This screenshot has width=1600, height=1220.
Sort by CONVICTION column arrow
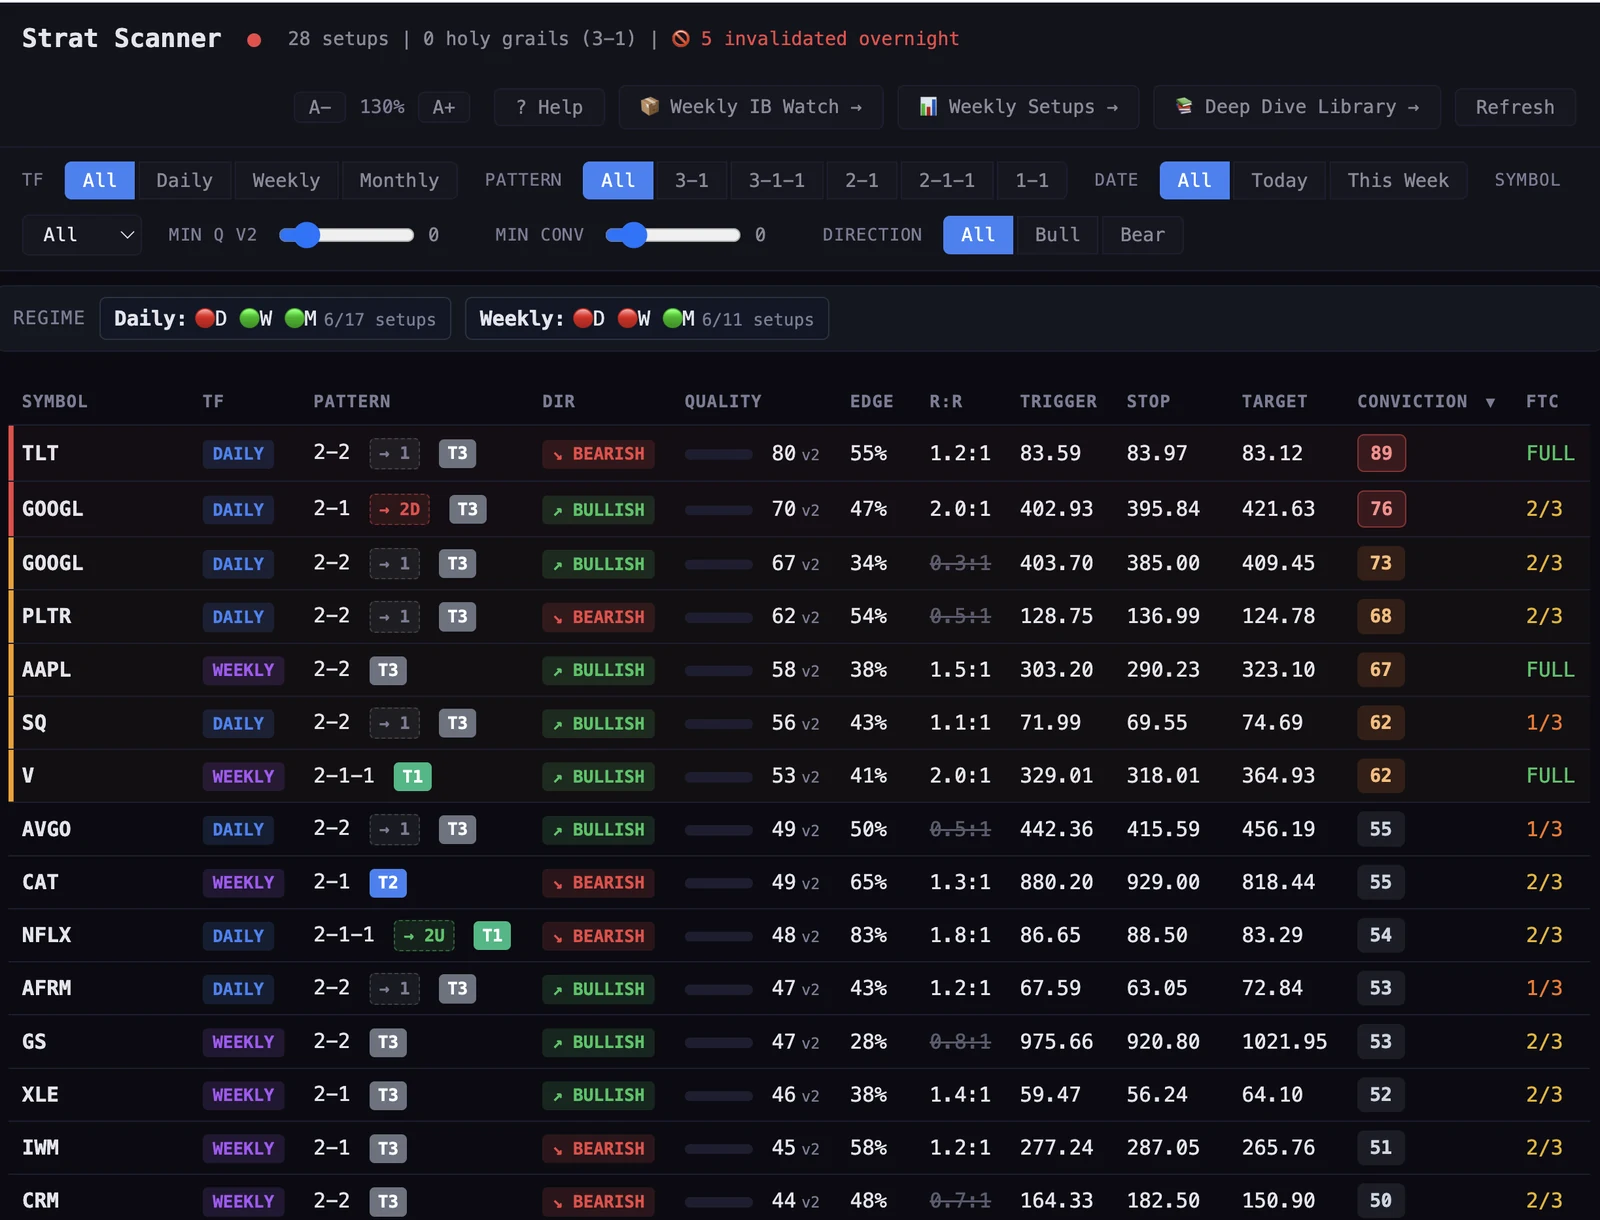tap(1490, 402)
